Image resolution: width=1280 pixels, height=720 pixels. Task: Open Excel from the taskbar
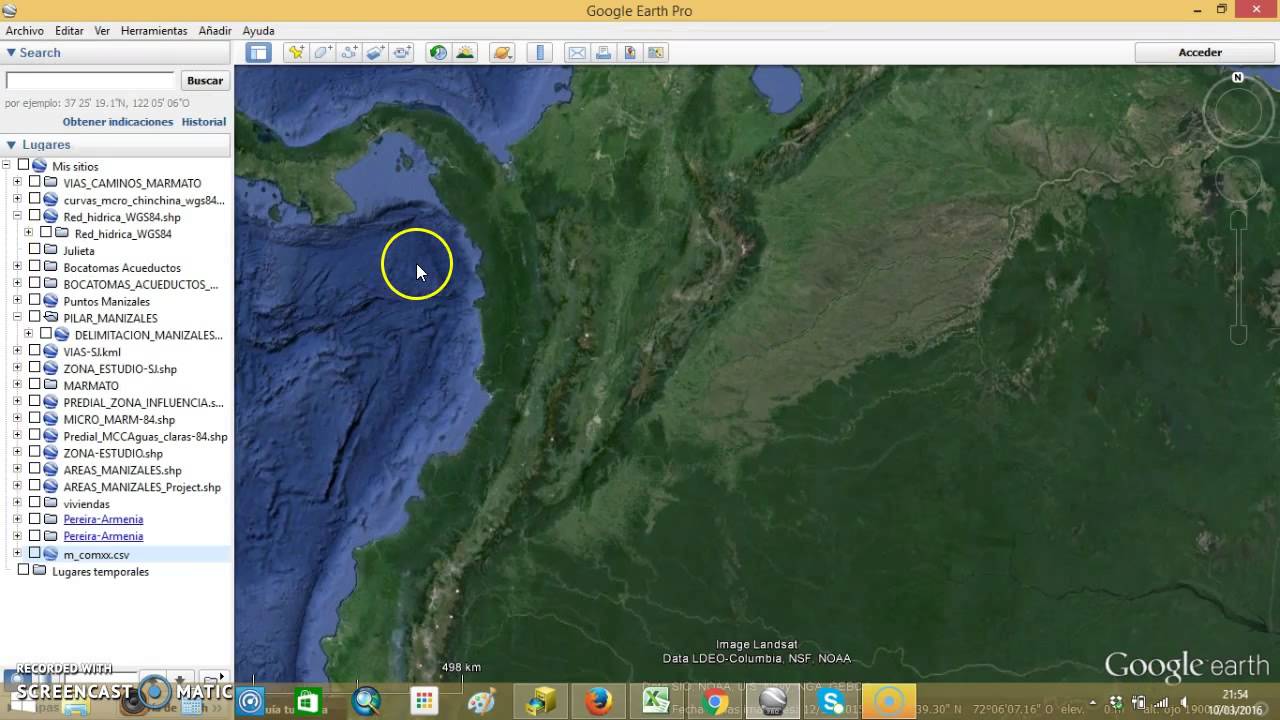tap(656, 702)
